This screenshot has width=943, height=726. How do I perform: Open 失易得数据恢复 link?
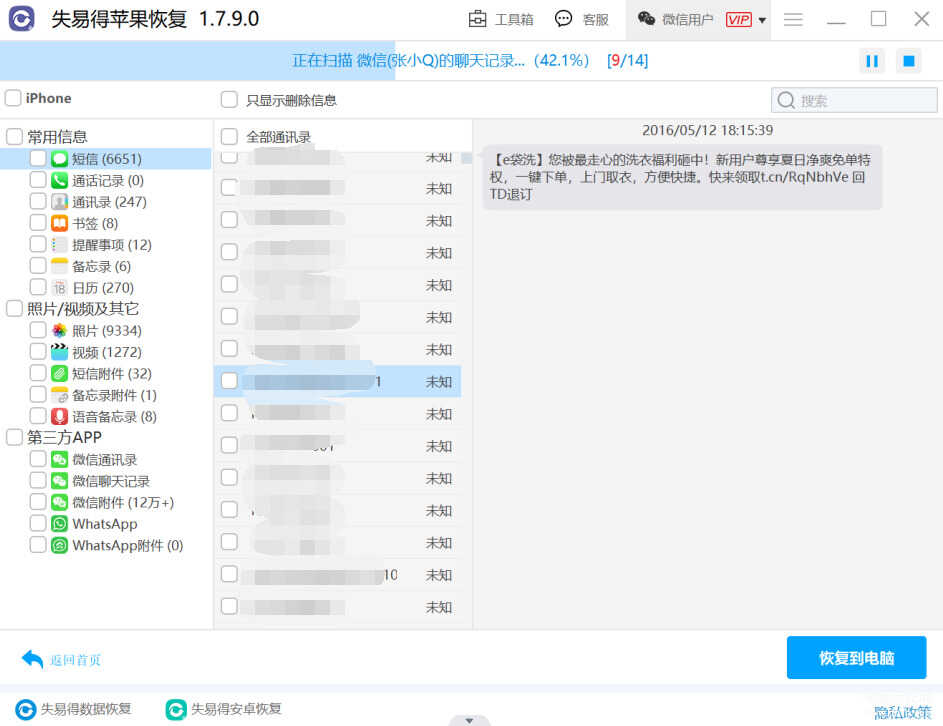pyautogui.click(x=73, y=709)
